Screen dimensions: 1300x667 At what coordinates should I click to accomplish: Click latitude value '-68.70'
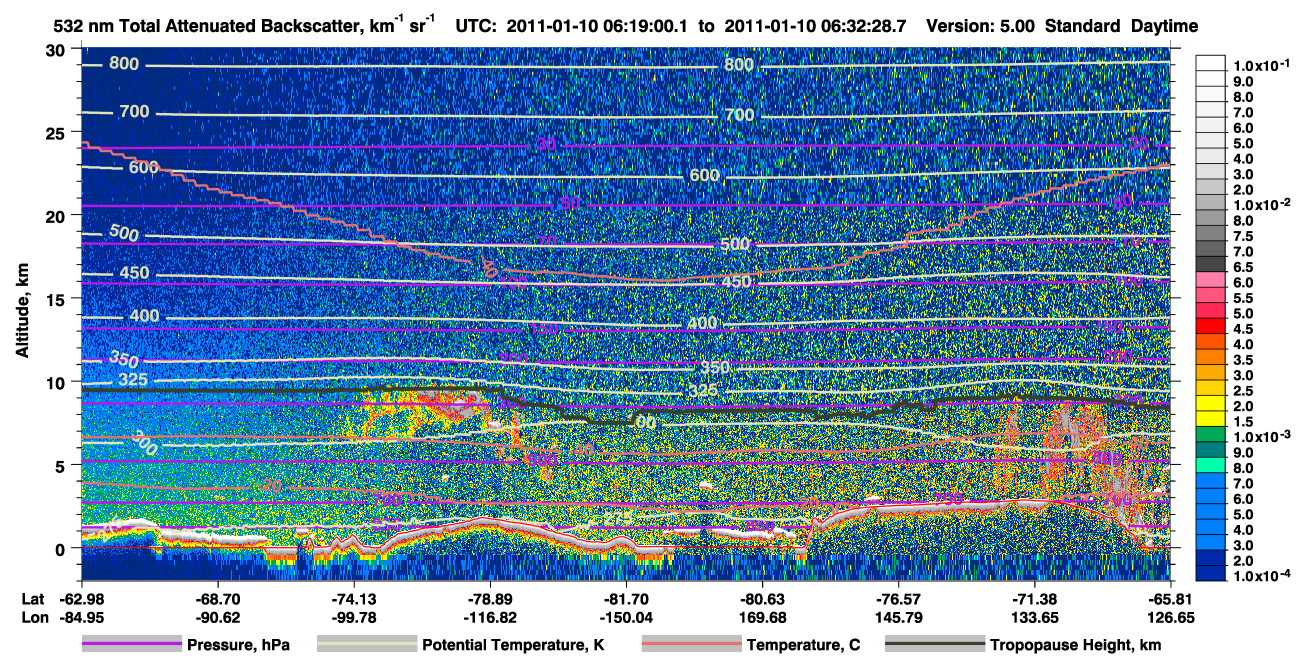pyautogui.click(x=218, y=599)
